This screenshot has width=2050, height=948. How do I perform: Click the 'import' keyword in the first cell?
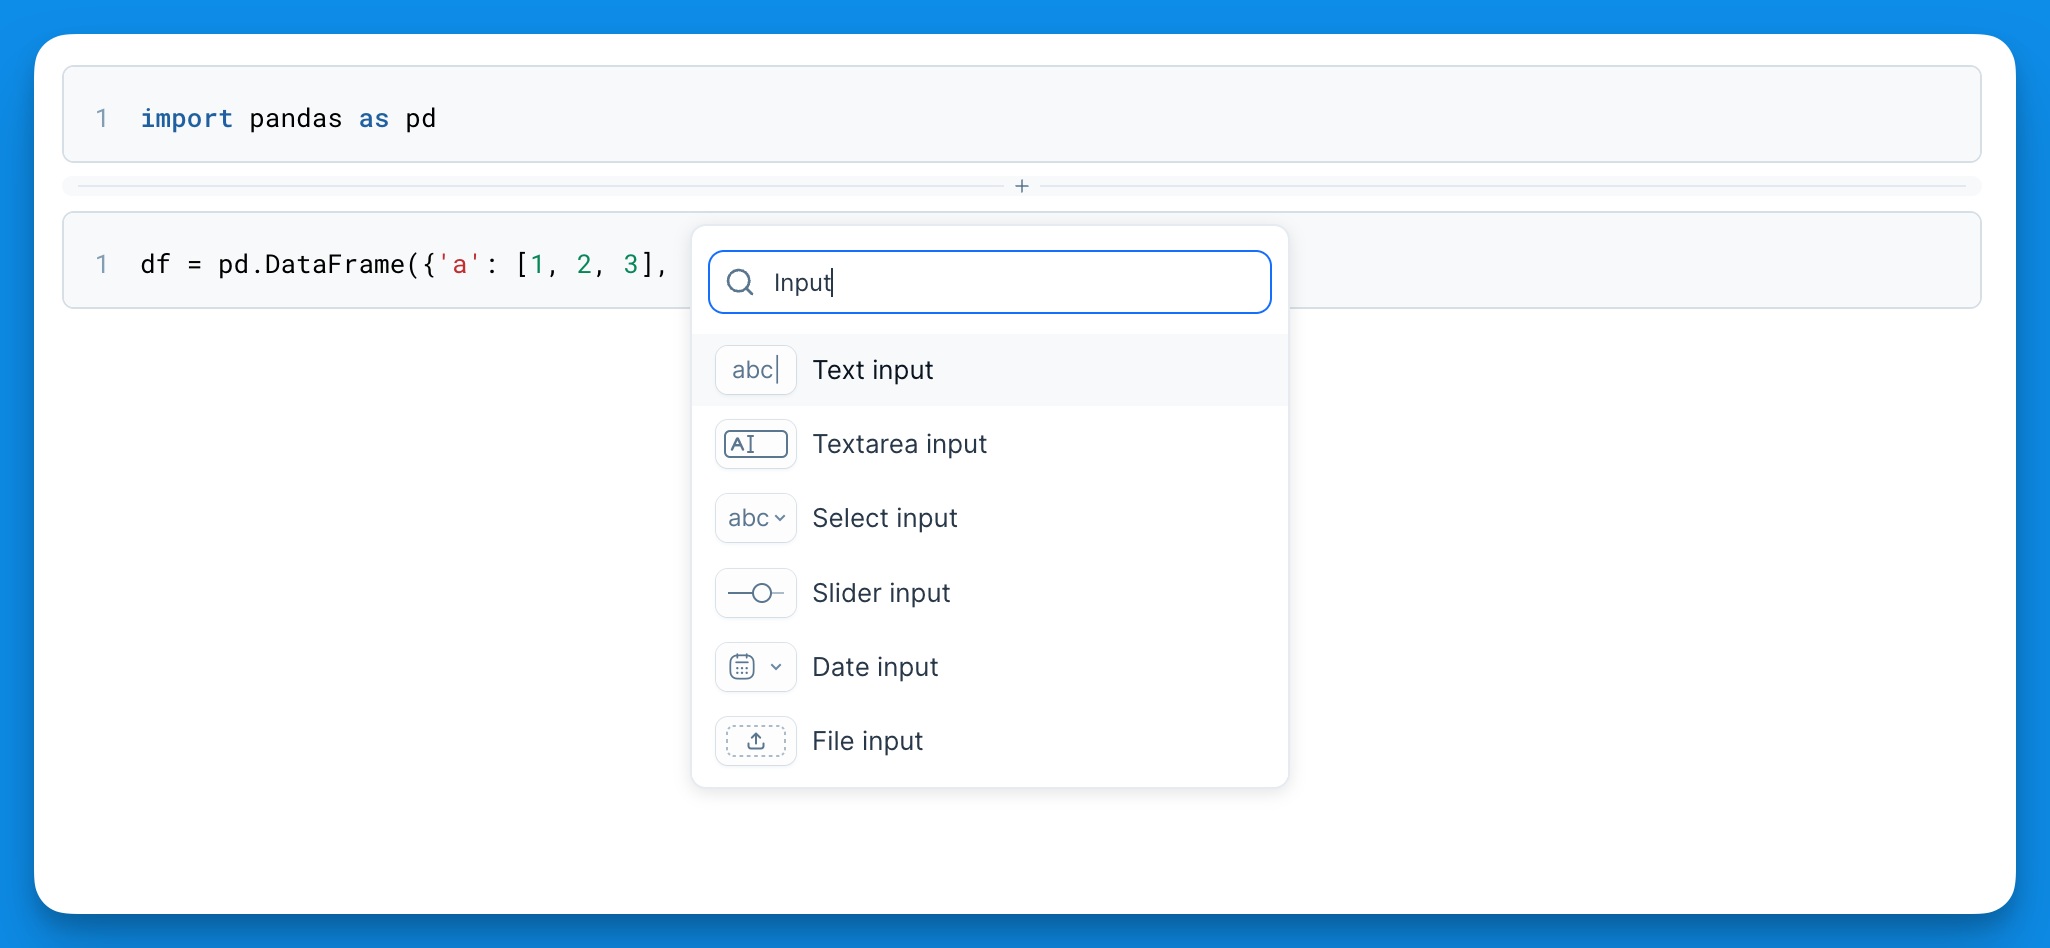186,118
